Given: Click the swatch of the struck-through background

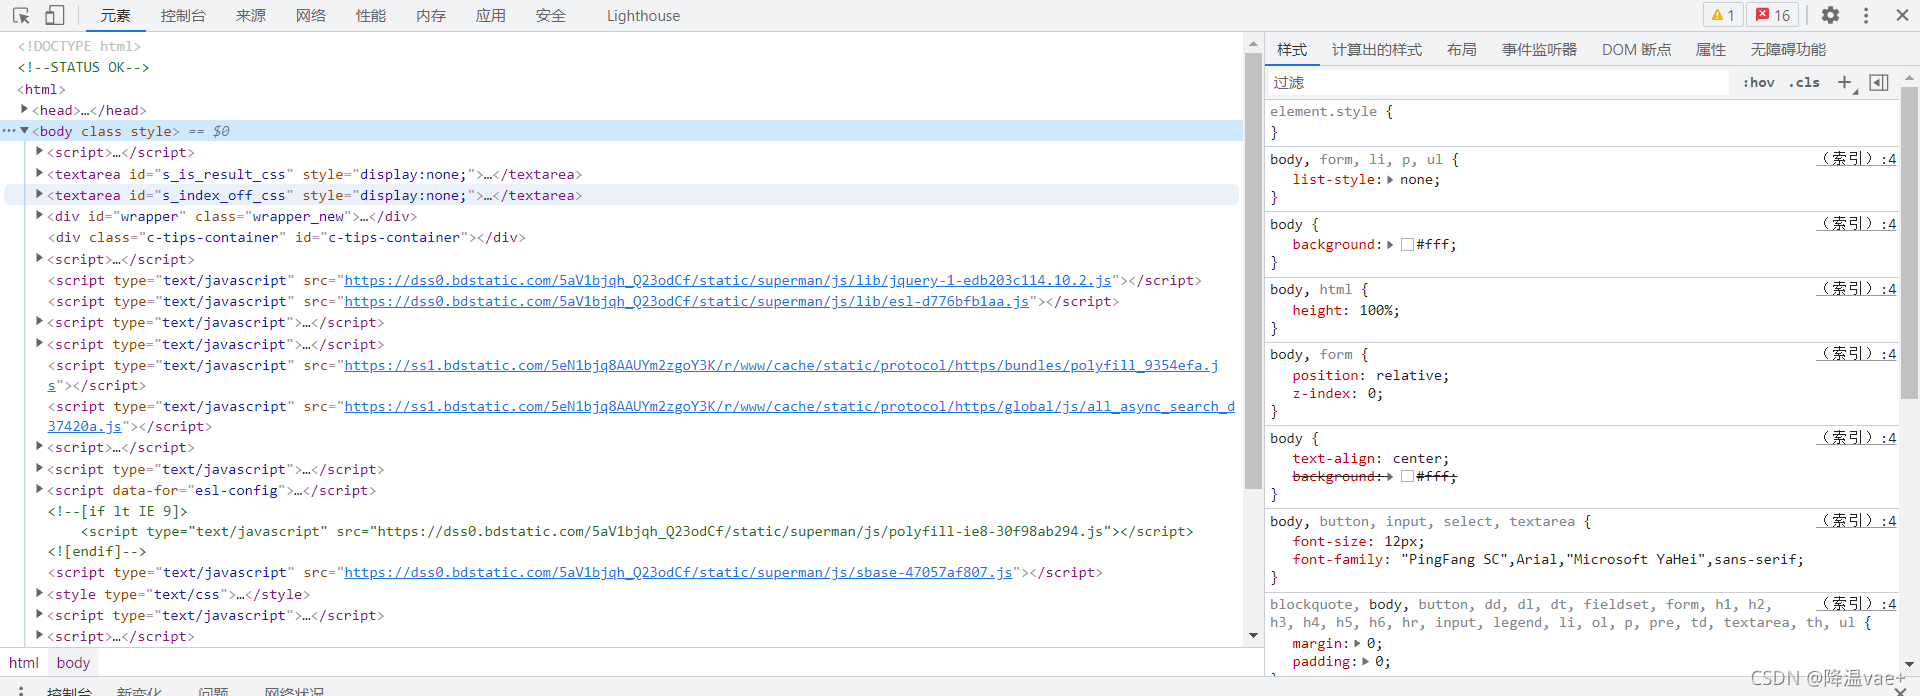Looking at the screenshot, I should (1407, 477).
